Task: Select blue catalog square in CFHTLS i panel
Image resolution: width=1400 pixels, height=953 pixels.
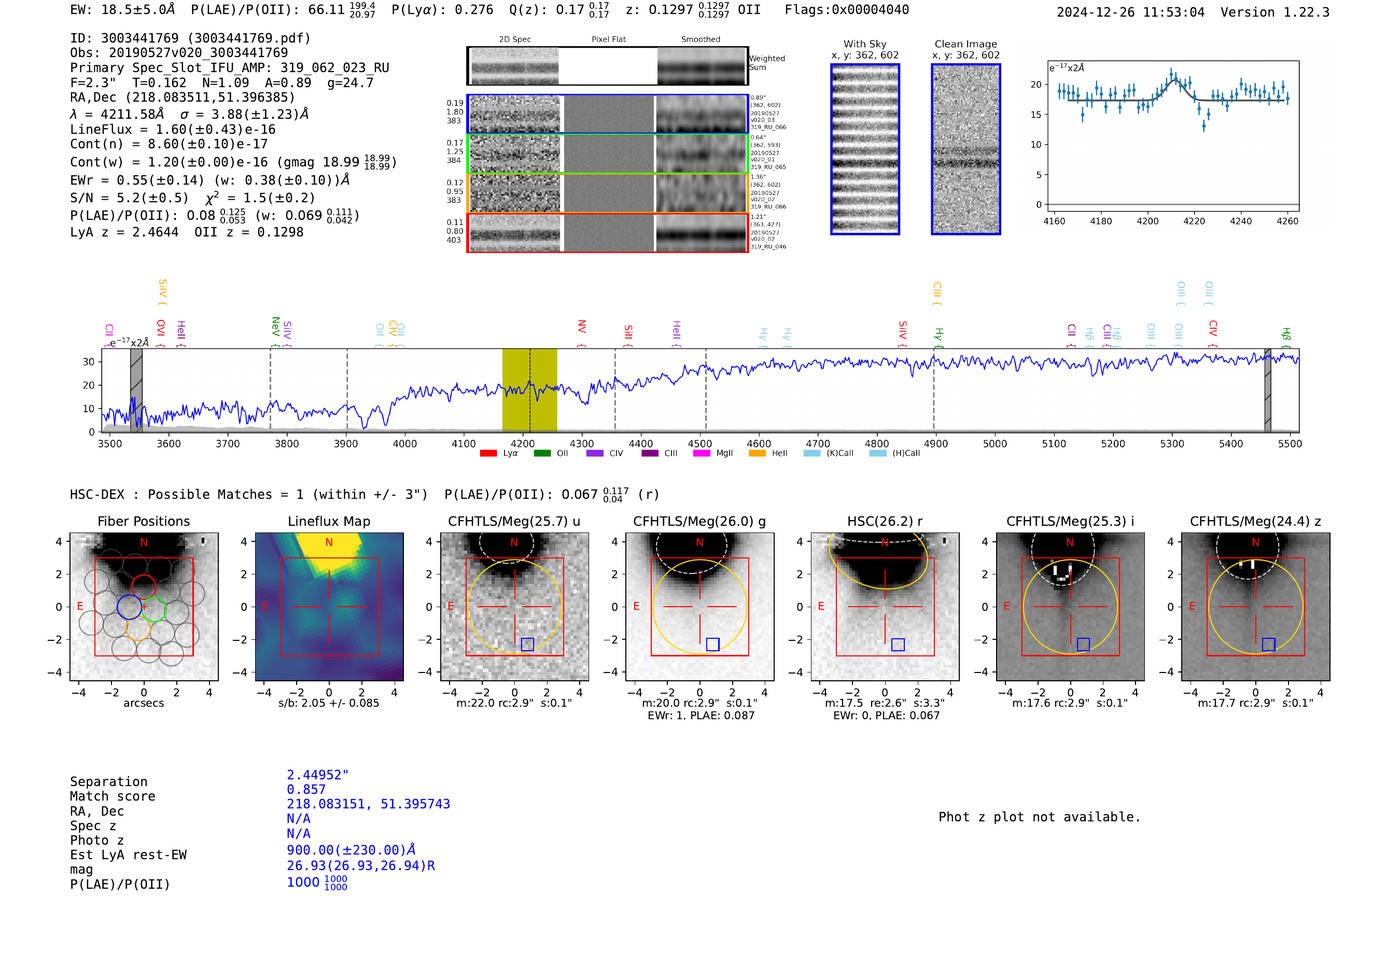Action: (1083, 645)
